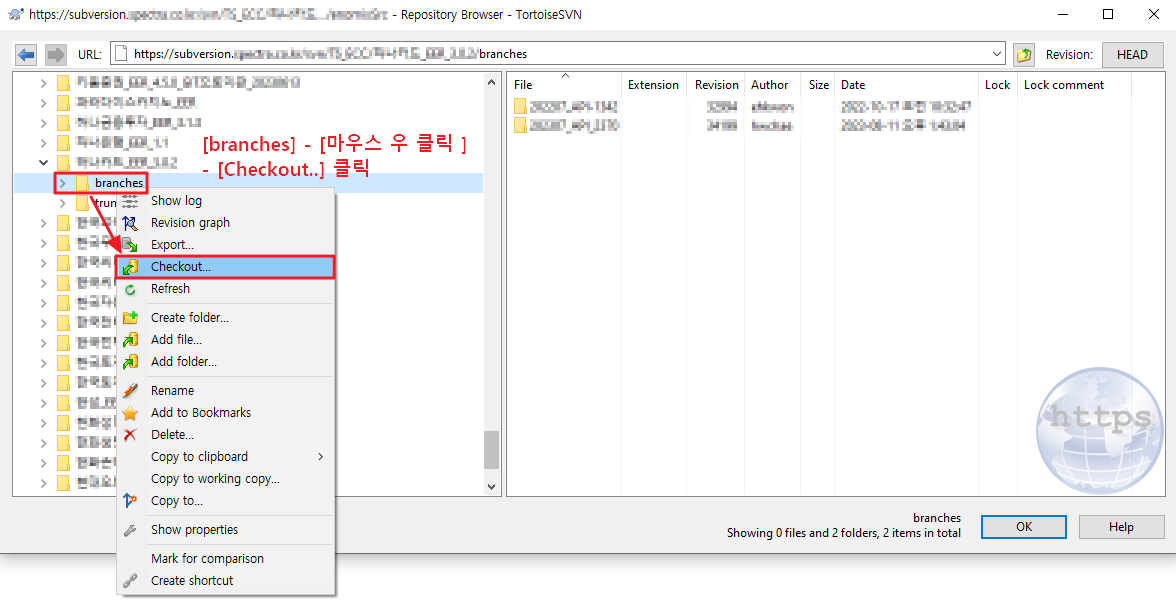Viewport: 1176px width, 602px height.
Task: Choose Refresh from context menu
Action: click(226, 289)
